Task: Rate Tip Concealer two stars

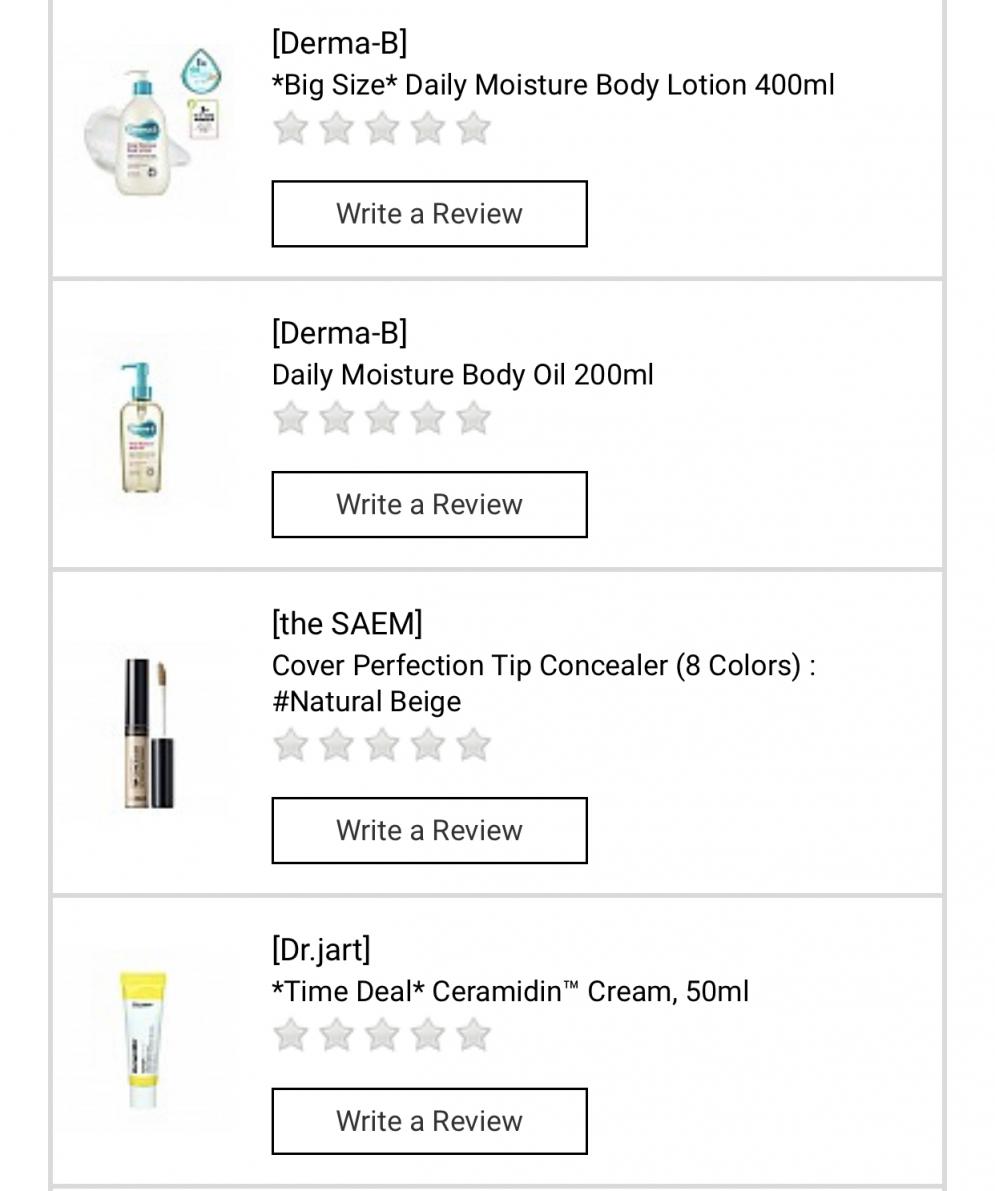Action: (x=336, y=745)
